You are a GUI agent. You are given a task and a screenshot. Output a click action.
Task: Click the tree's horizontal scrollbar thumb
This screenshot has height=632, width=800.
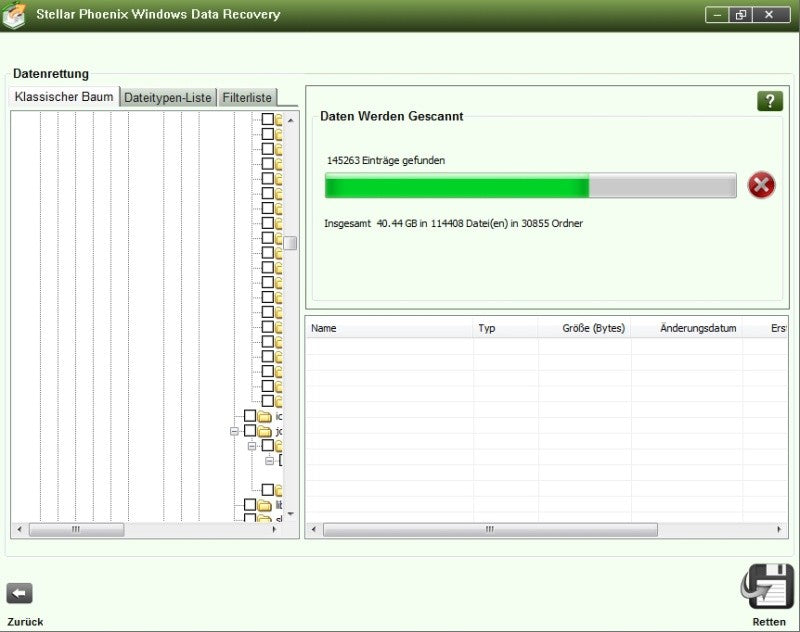point(77,529)
